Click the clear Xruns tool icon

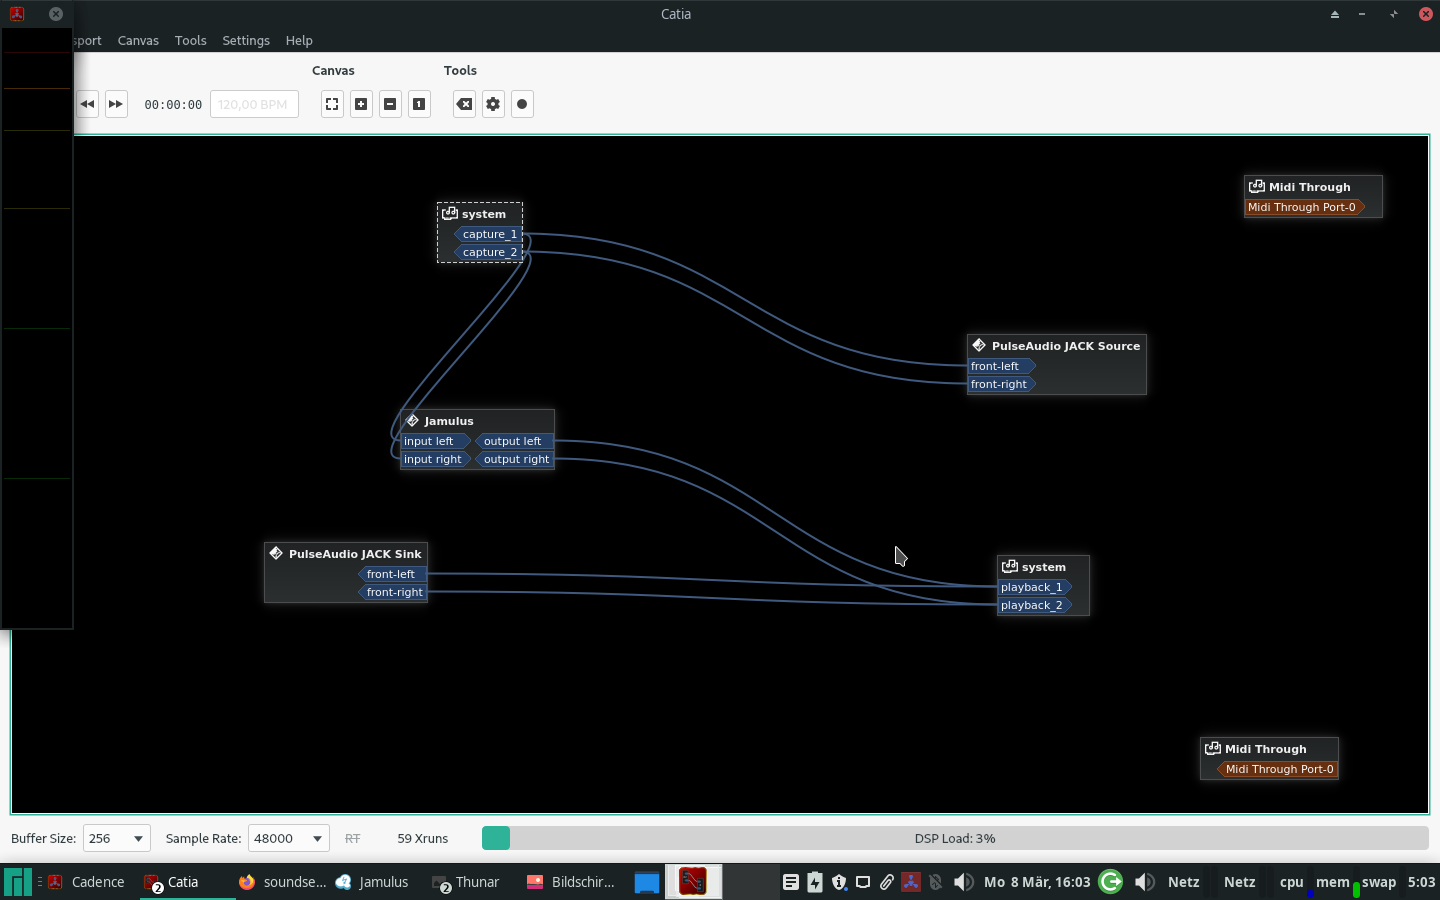click(x=464, y=104)
